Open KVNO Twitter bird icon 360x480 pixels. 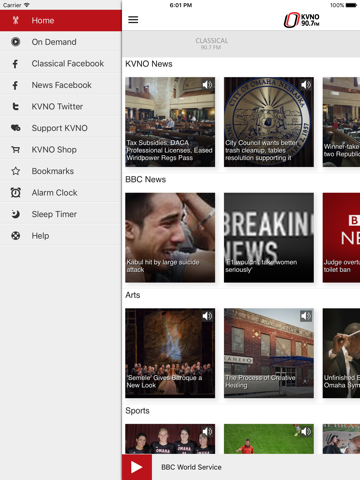coord(15,107)
